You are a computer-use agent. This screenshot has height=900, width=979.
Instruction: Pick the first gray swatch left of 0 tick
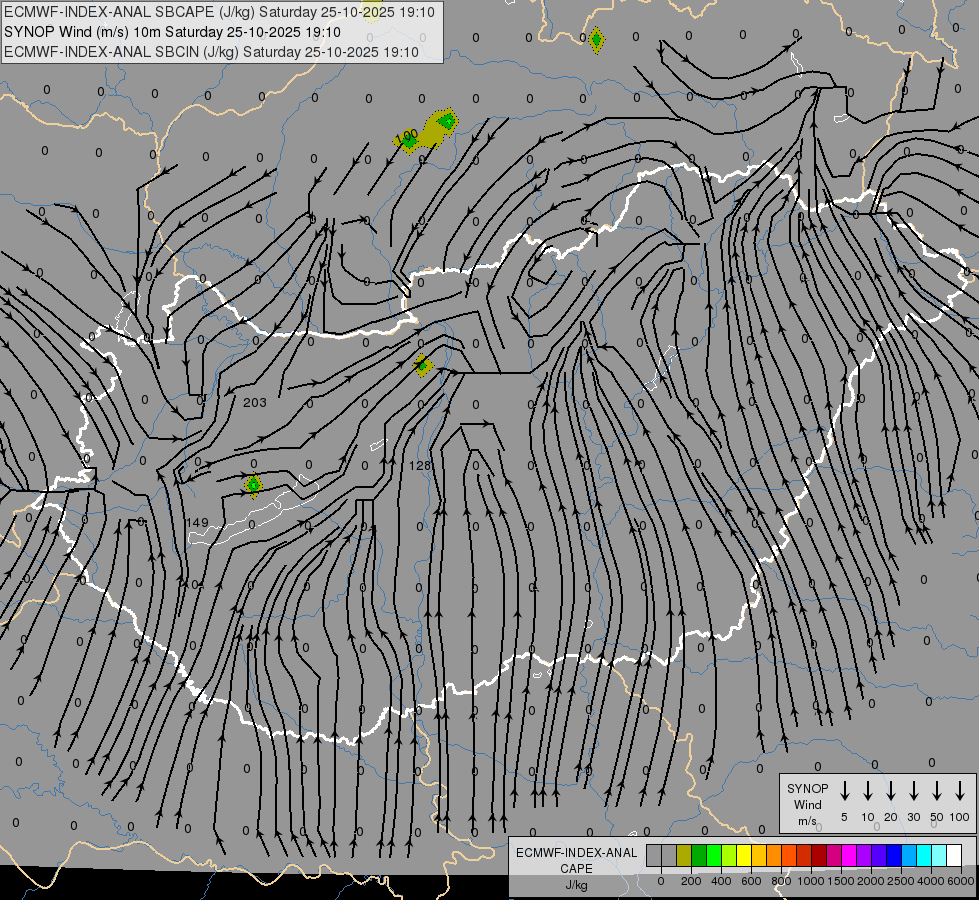click(654, 856)
